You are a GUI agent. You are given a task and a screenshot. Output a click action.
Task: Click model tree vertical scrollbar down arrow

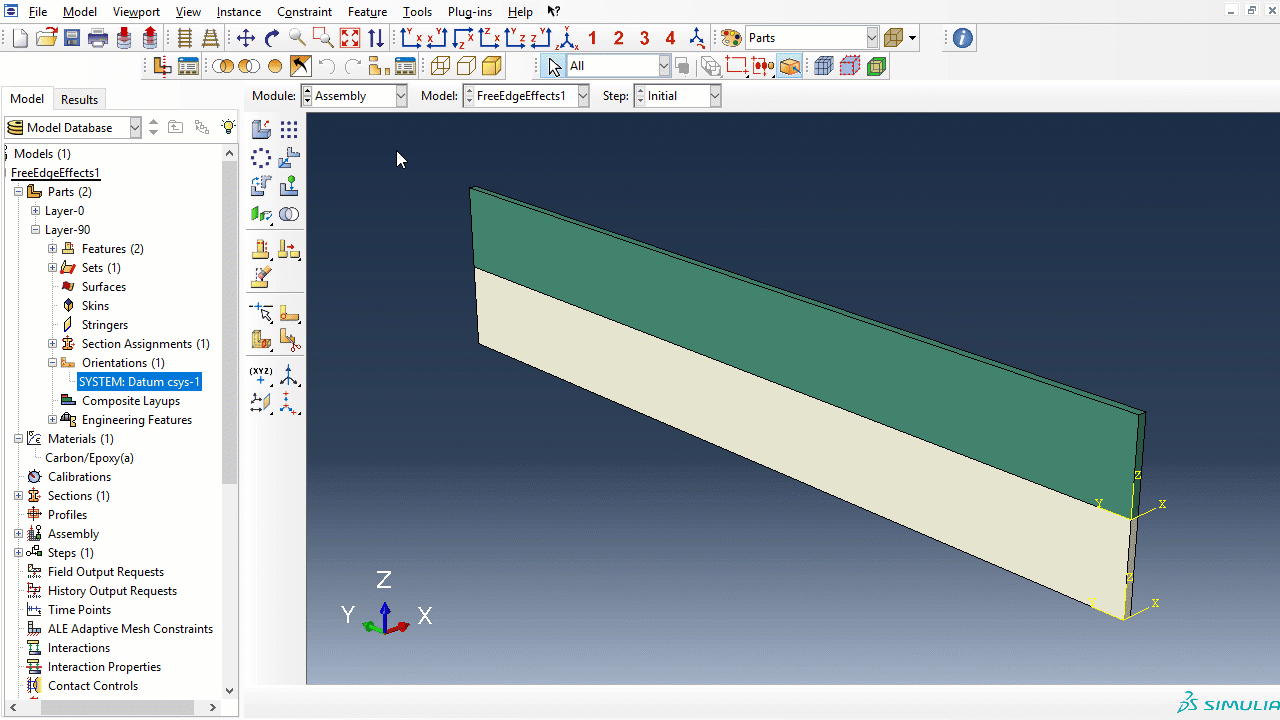pyautogui.click(x=229, y=690)
